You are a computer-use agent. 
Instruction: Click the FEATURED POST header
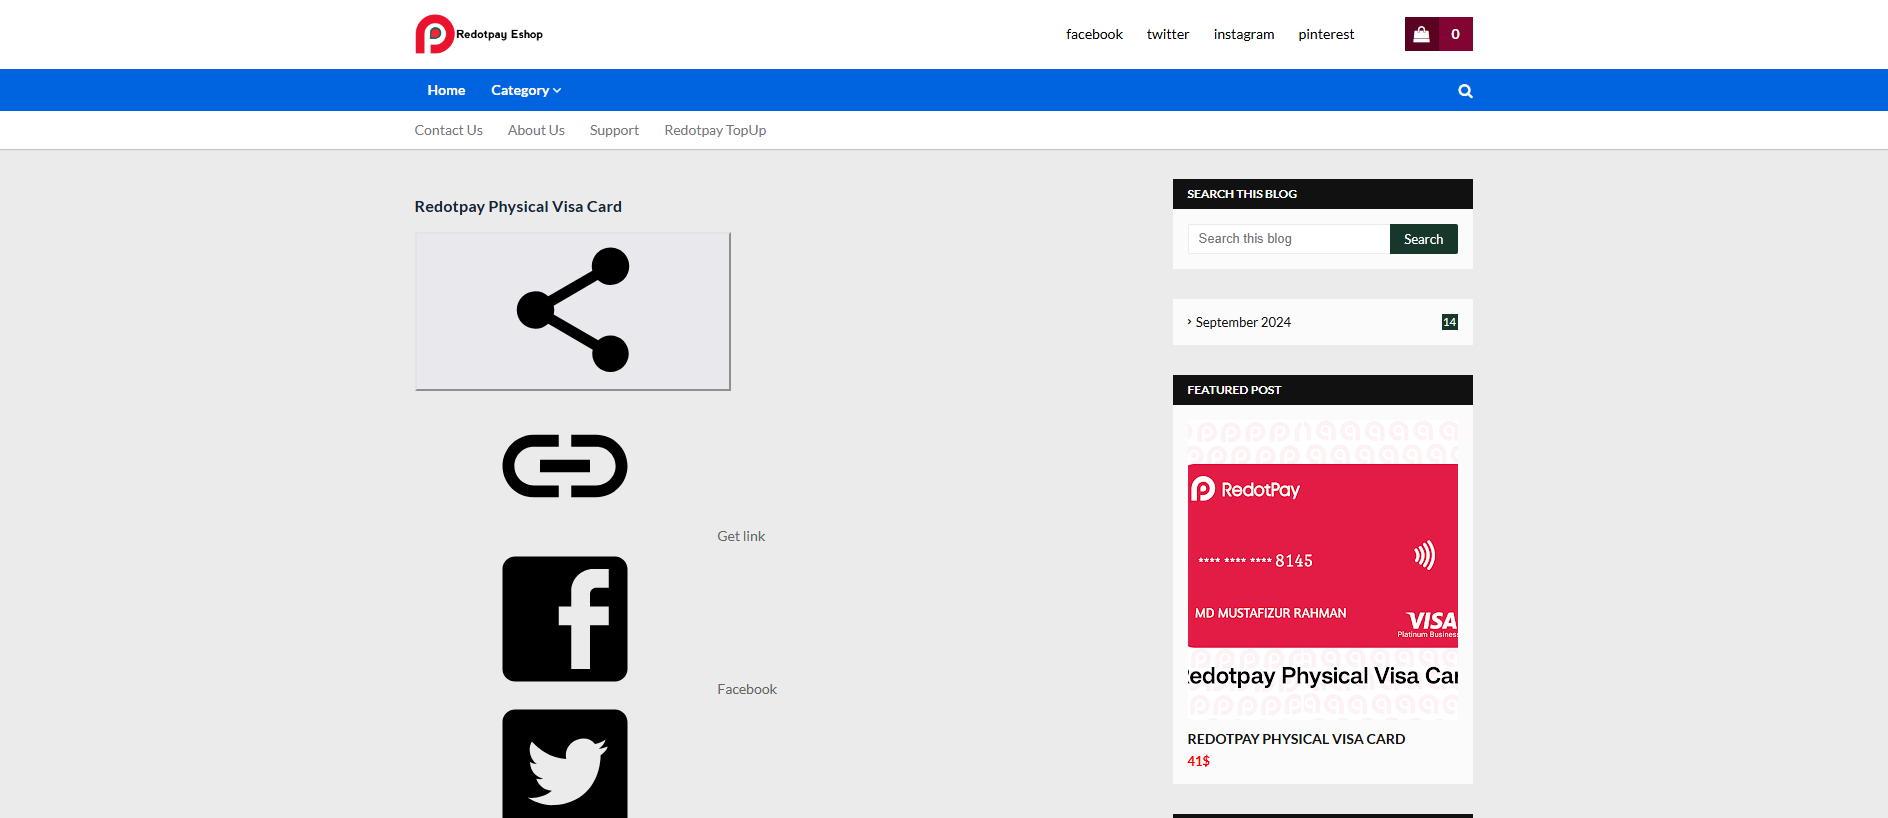pyautogui.click(x=1234, y=390)
